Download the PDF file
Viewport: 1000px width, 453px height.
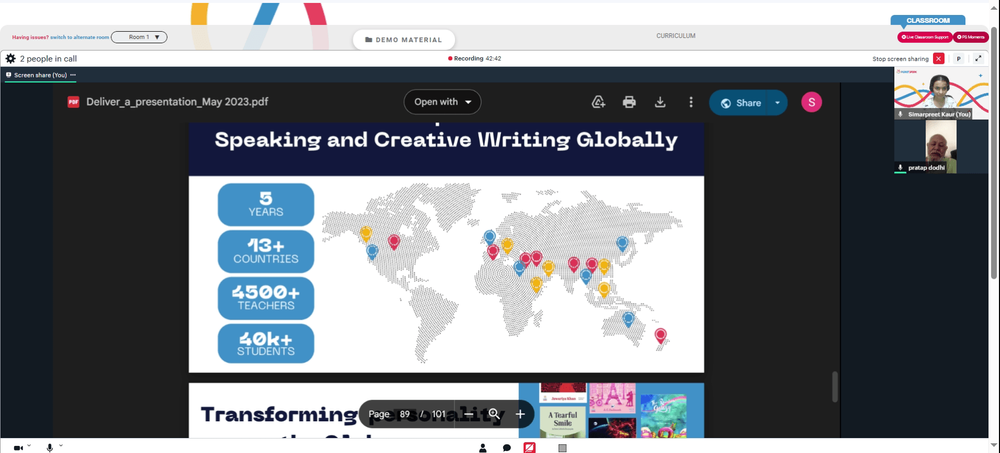[x=660, y=102]
